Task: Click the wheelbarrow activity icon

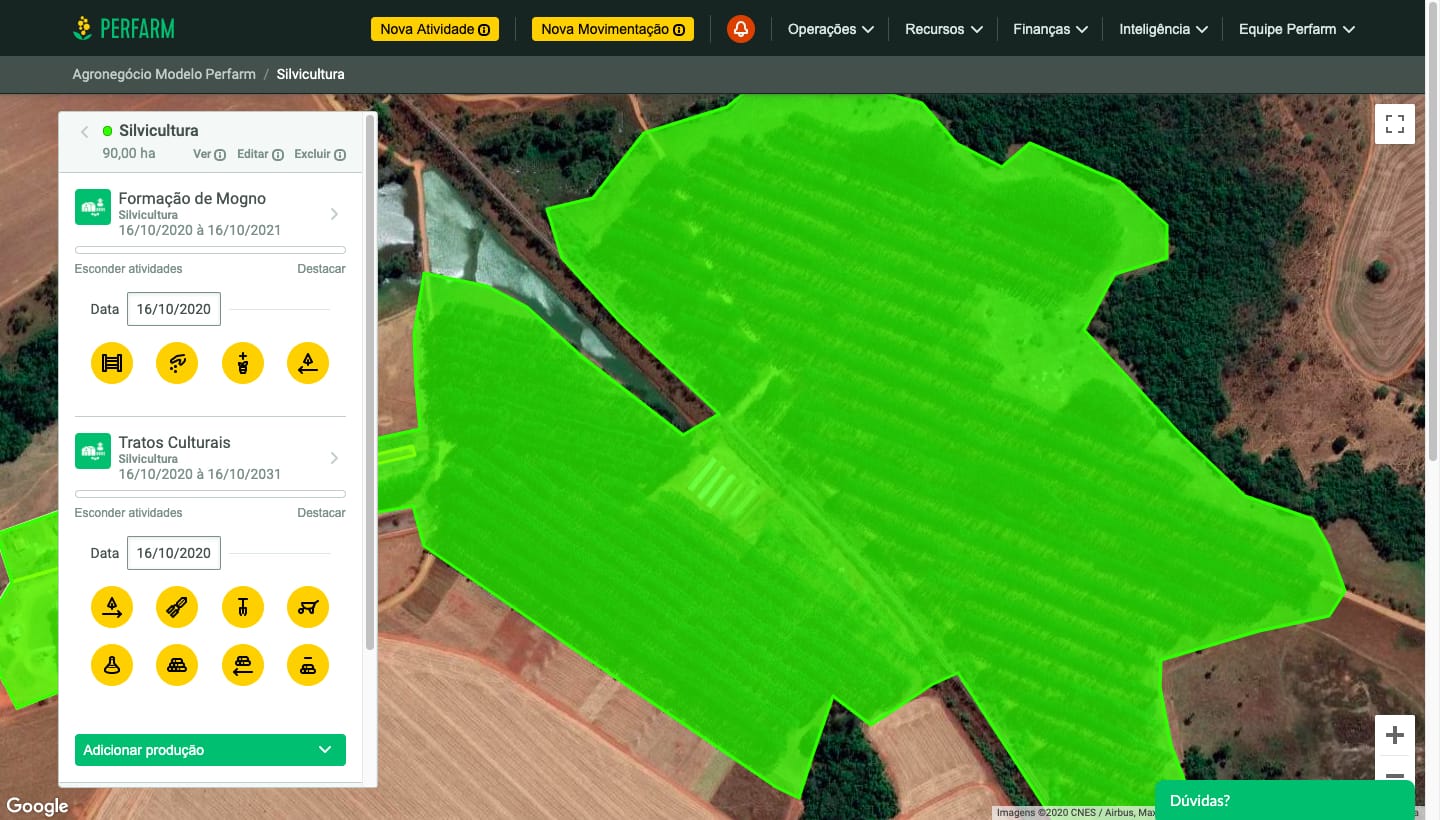Action: tap(308, 607)
